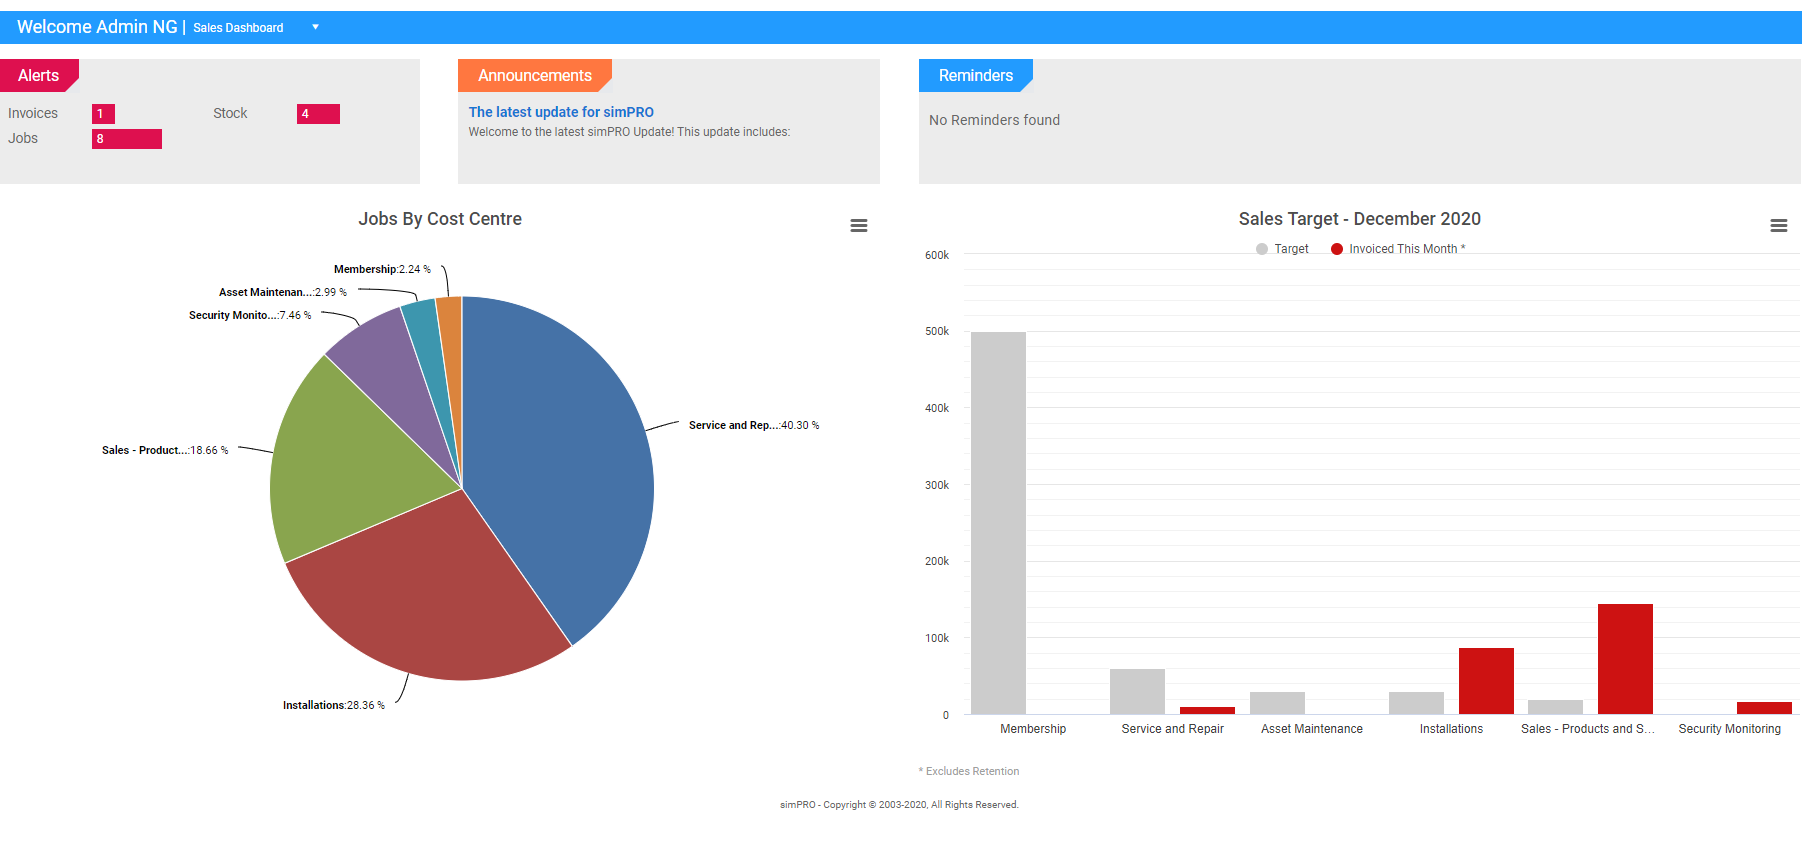Click the grey Membership target bar
The height and width of the screenshot is (854, 1802).
(998, 520)
